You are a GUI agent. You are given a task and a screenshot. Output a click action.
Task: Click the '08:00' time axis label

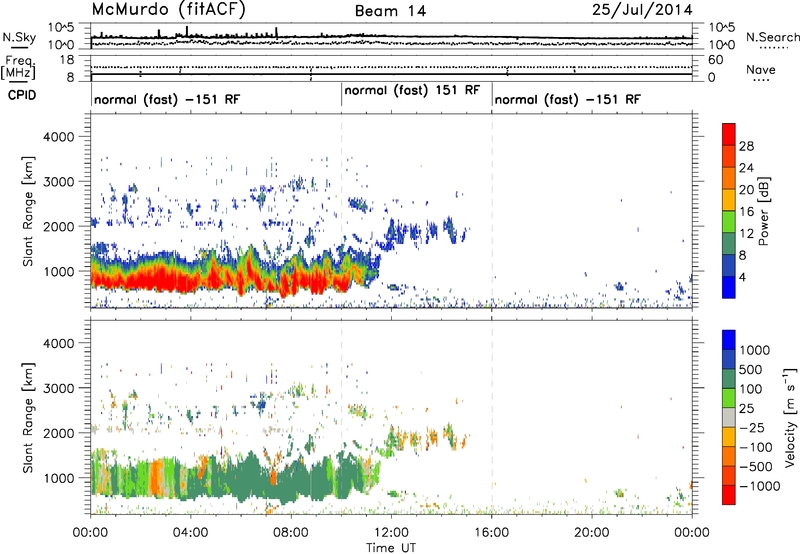pyautogui.click(x=291, y=533)
